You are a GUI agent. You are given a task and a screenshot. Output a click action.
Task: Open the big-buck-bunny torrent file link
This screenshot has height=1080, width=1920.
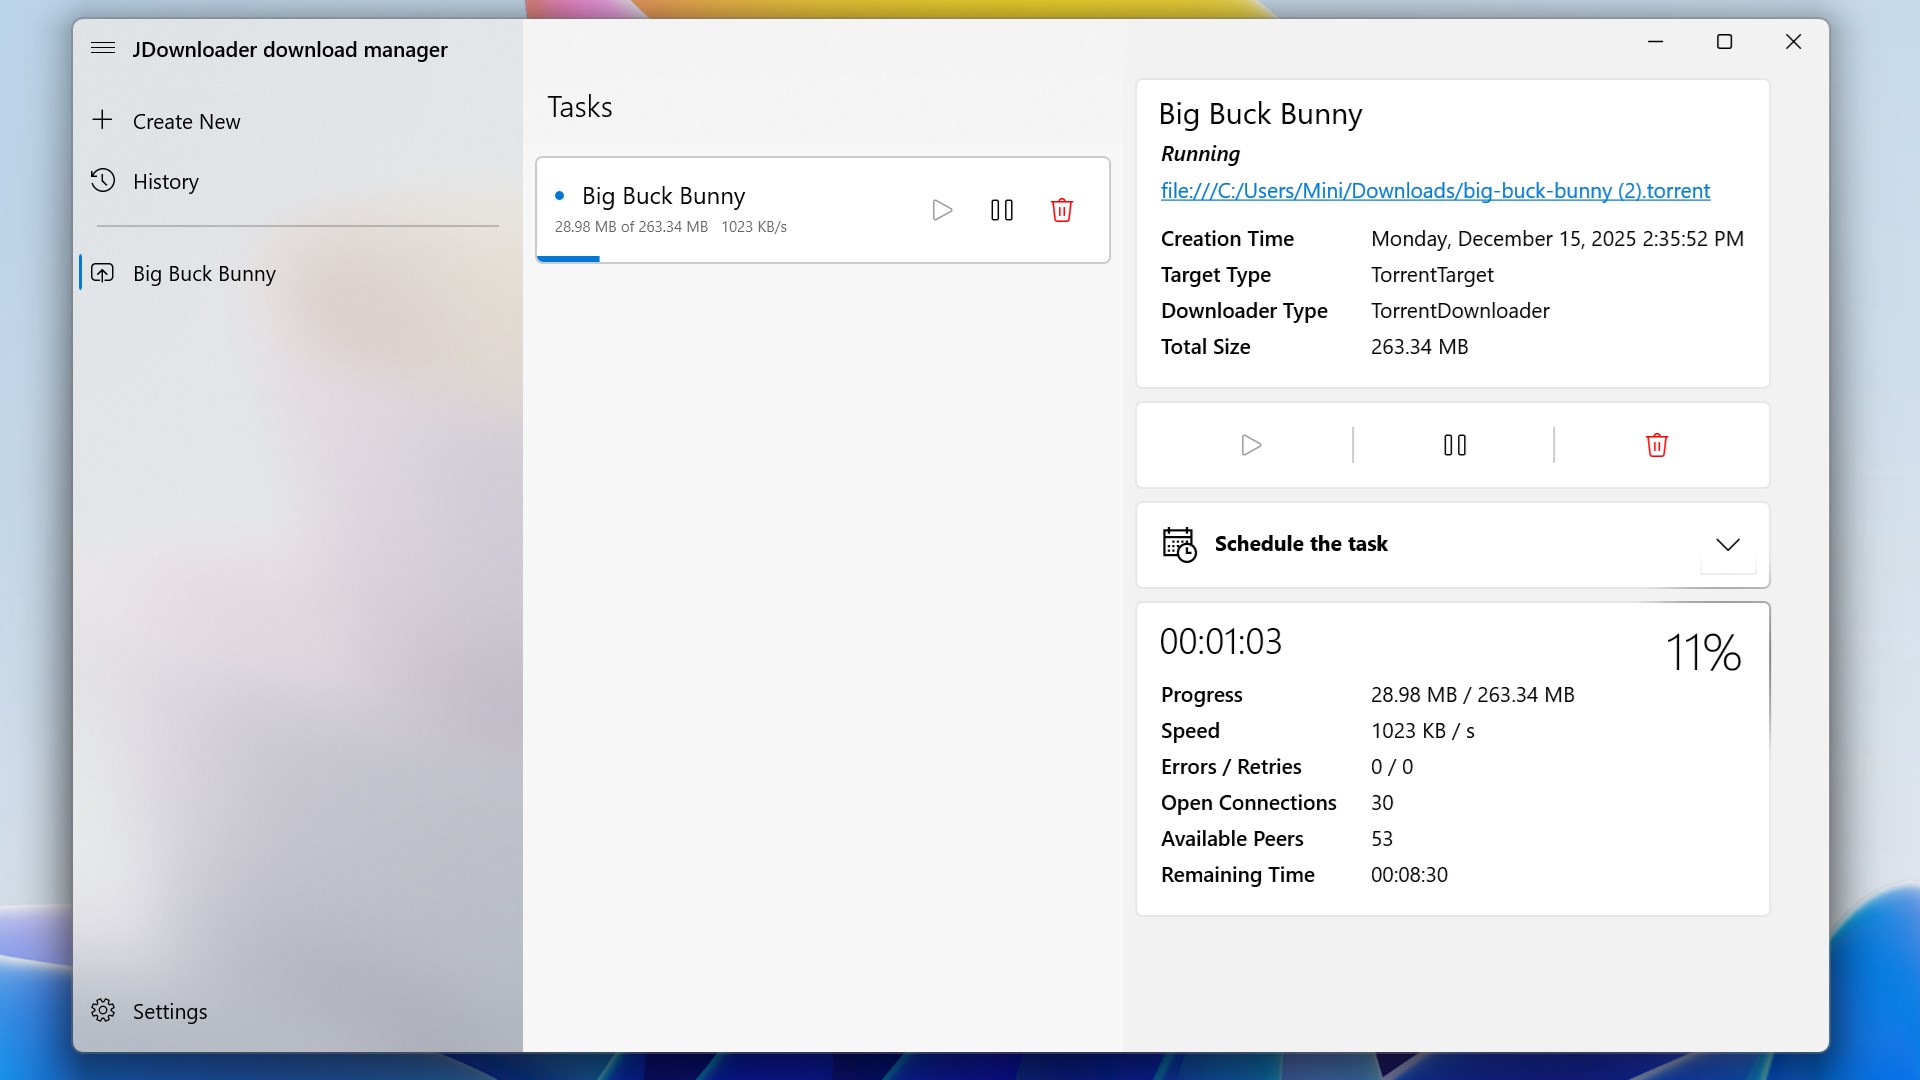click(1434, 190)
